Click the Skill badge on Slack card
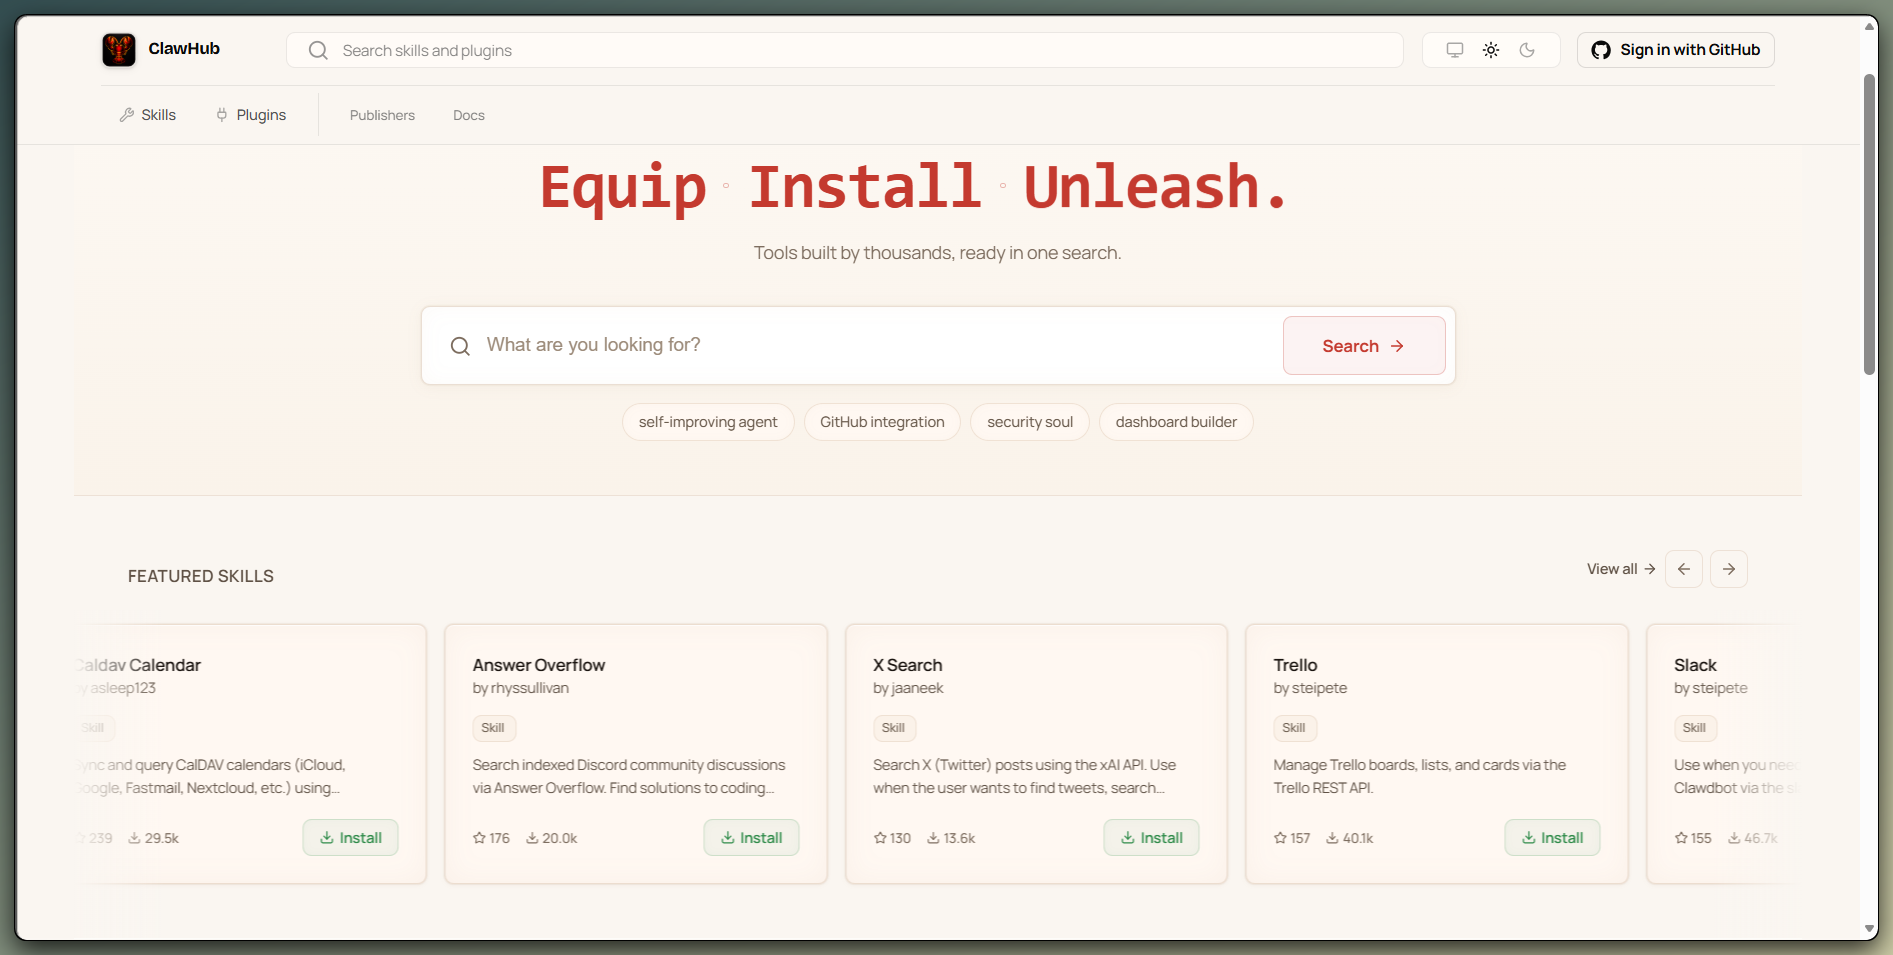Image resolution: width=1893 pixels, height=955 pixels. click(x=1694, y=728)
